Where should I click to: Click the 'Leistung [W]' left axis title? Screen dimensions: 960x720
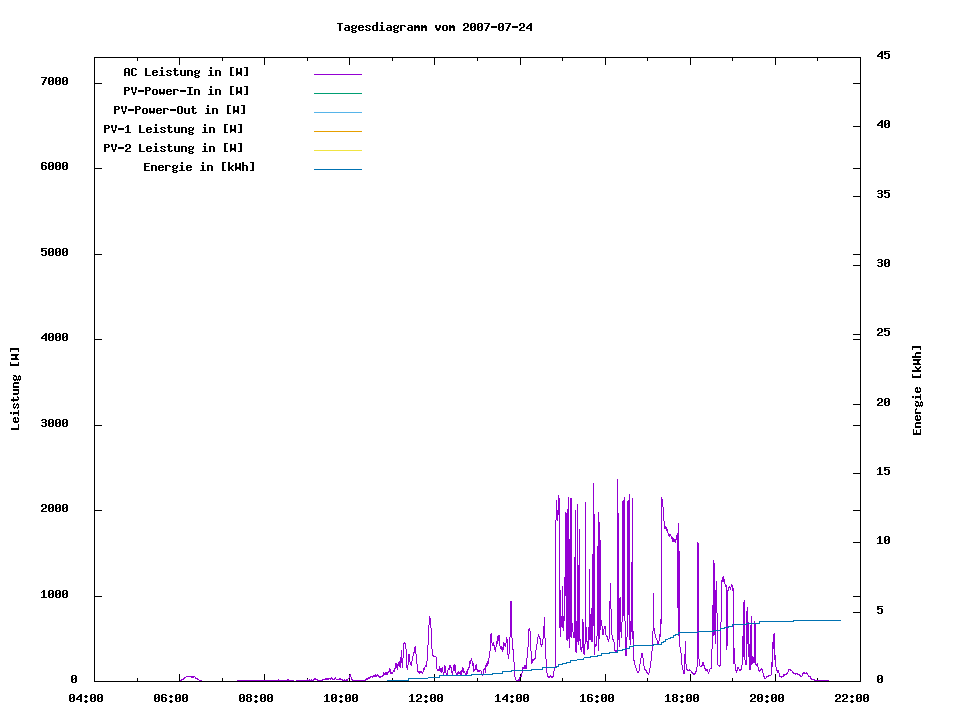(15, 389)
